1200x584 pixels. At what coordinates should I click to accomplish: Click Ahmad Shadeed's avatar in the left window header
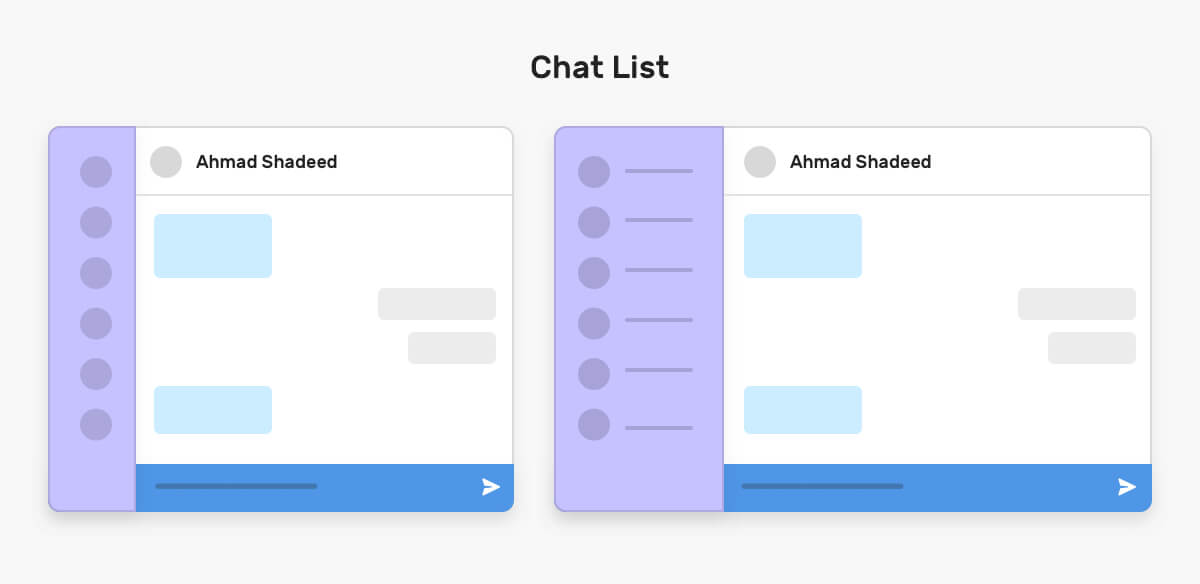[166, 162]
